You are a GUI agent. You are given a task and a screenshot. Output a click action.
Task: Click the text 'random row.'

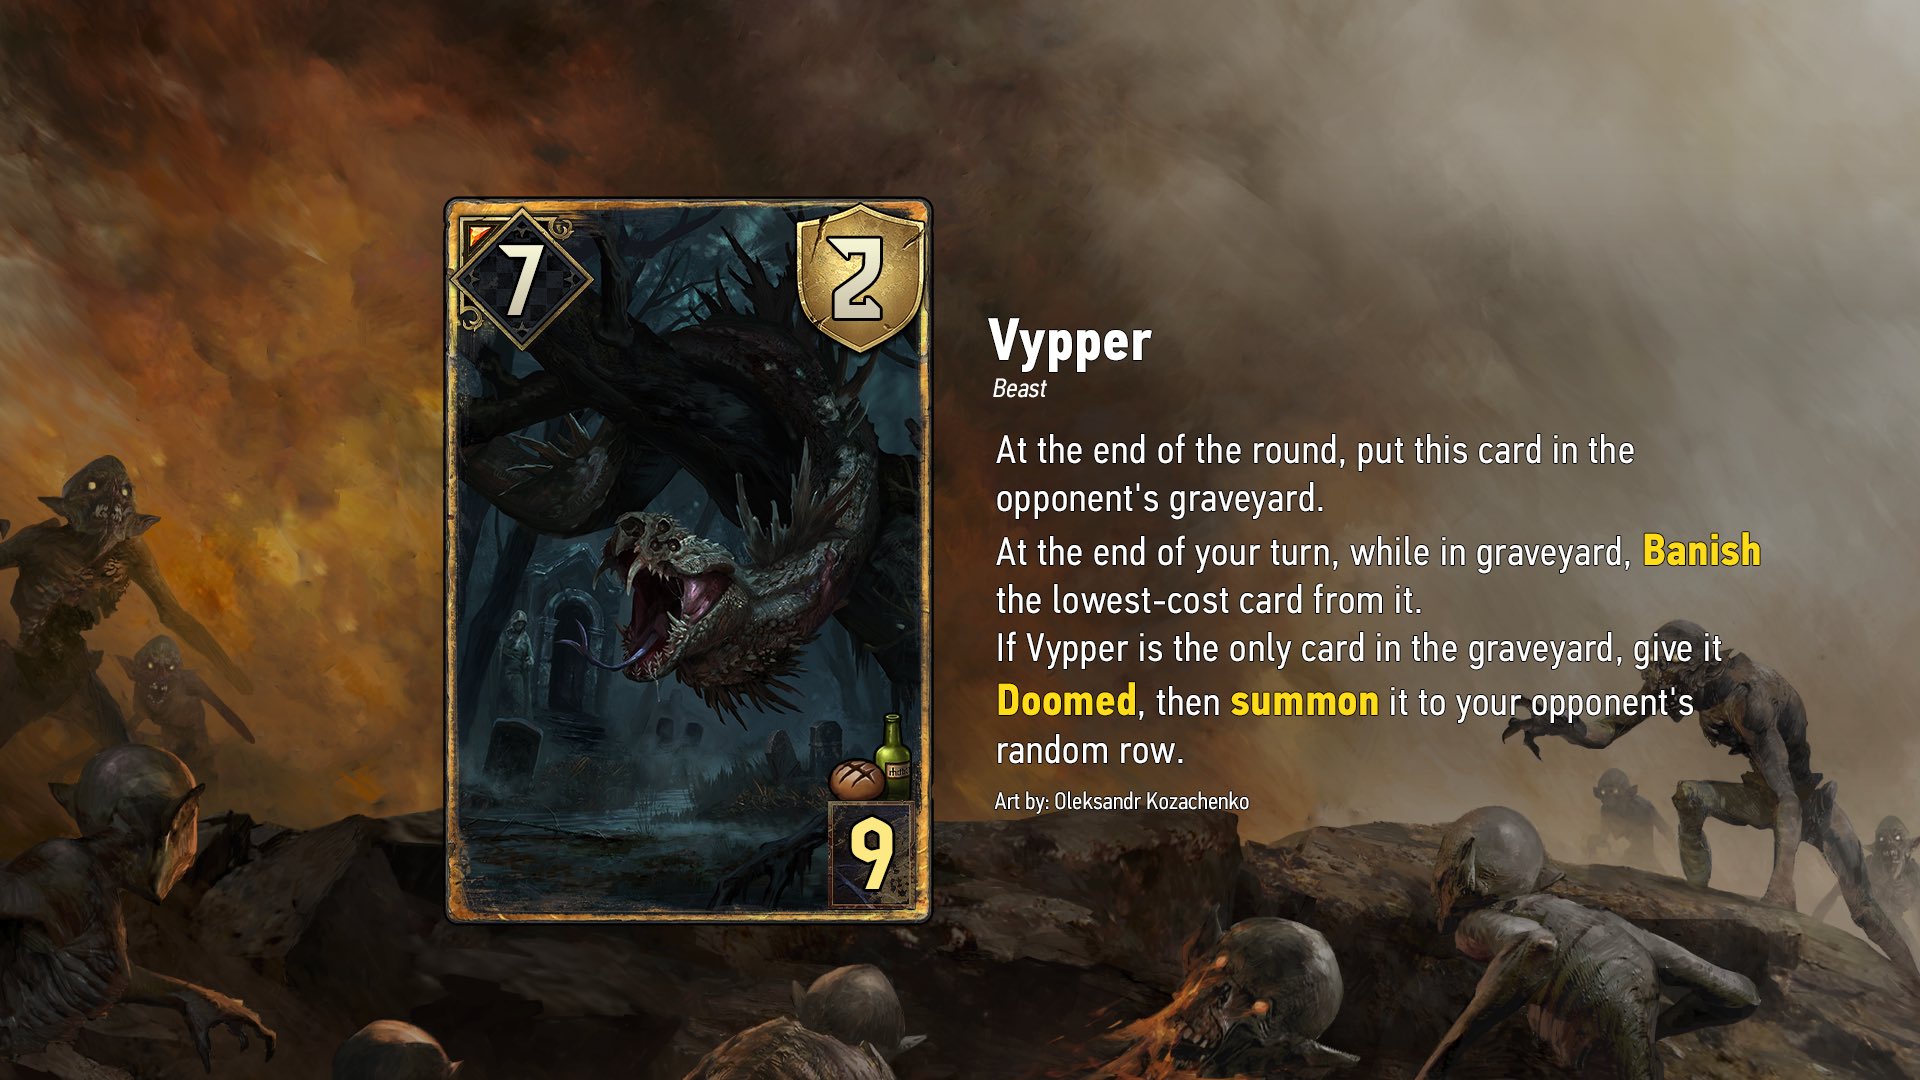(x=1090, y=750)
